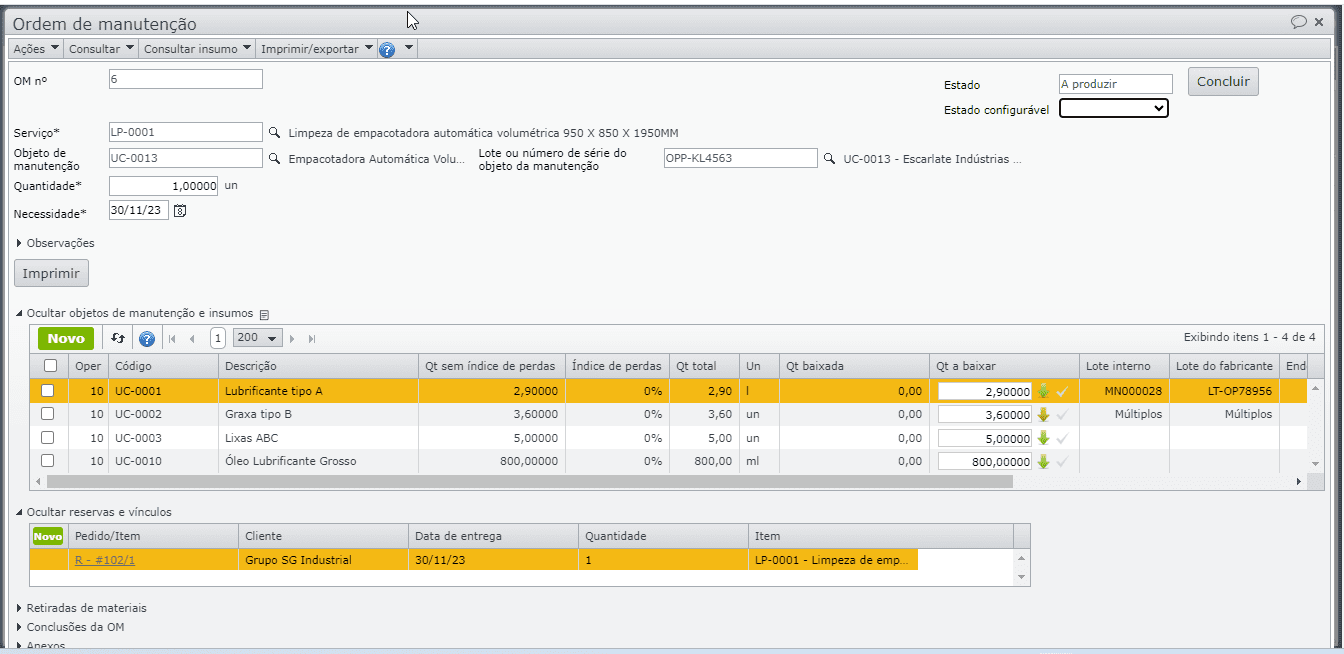This screenshot has width=1344, height=654.
Task: Search service with magnifier beside LP-0001
Action: coord(275,132)
